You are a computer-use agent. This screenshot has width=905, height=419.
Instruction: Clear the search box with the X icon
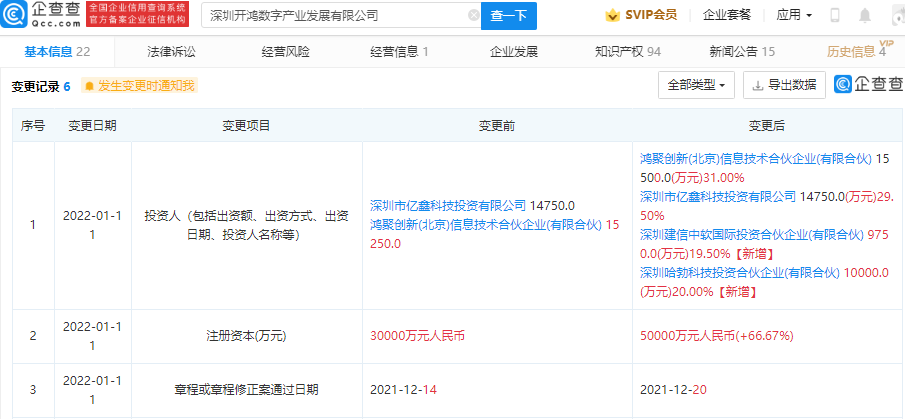pyautogui.click(x=473, y=16)
